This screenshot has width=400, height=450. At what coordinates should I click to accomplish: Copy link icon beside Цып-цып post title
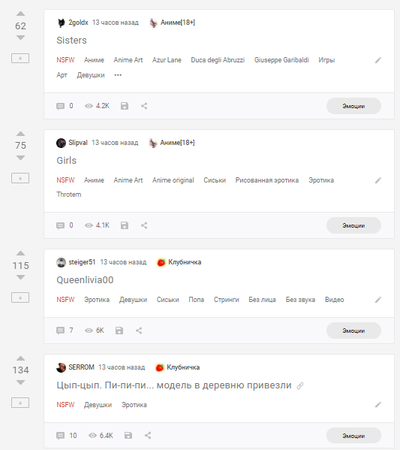300,386
